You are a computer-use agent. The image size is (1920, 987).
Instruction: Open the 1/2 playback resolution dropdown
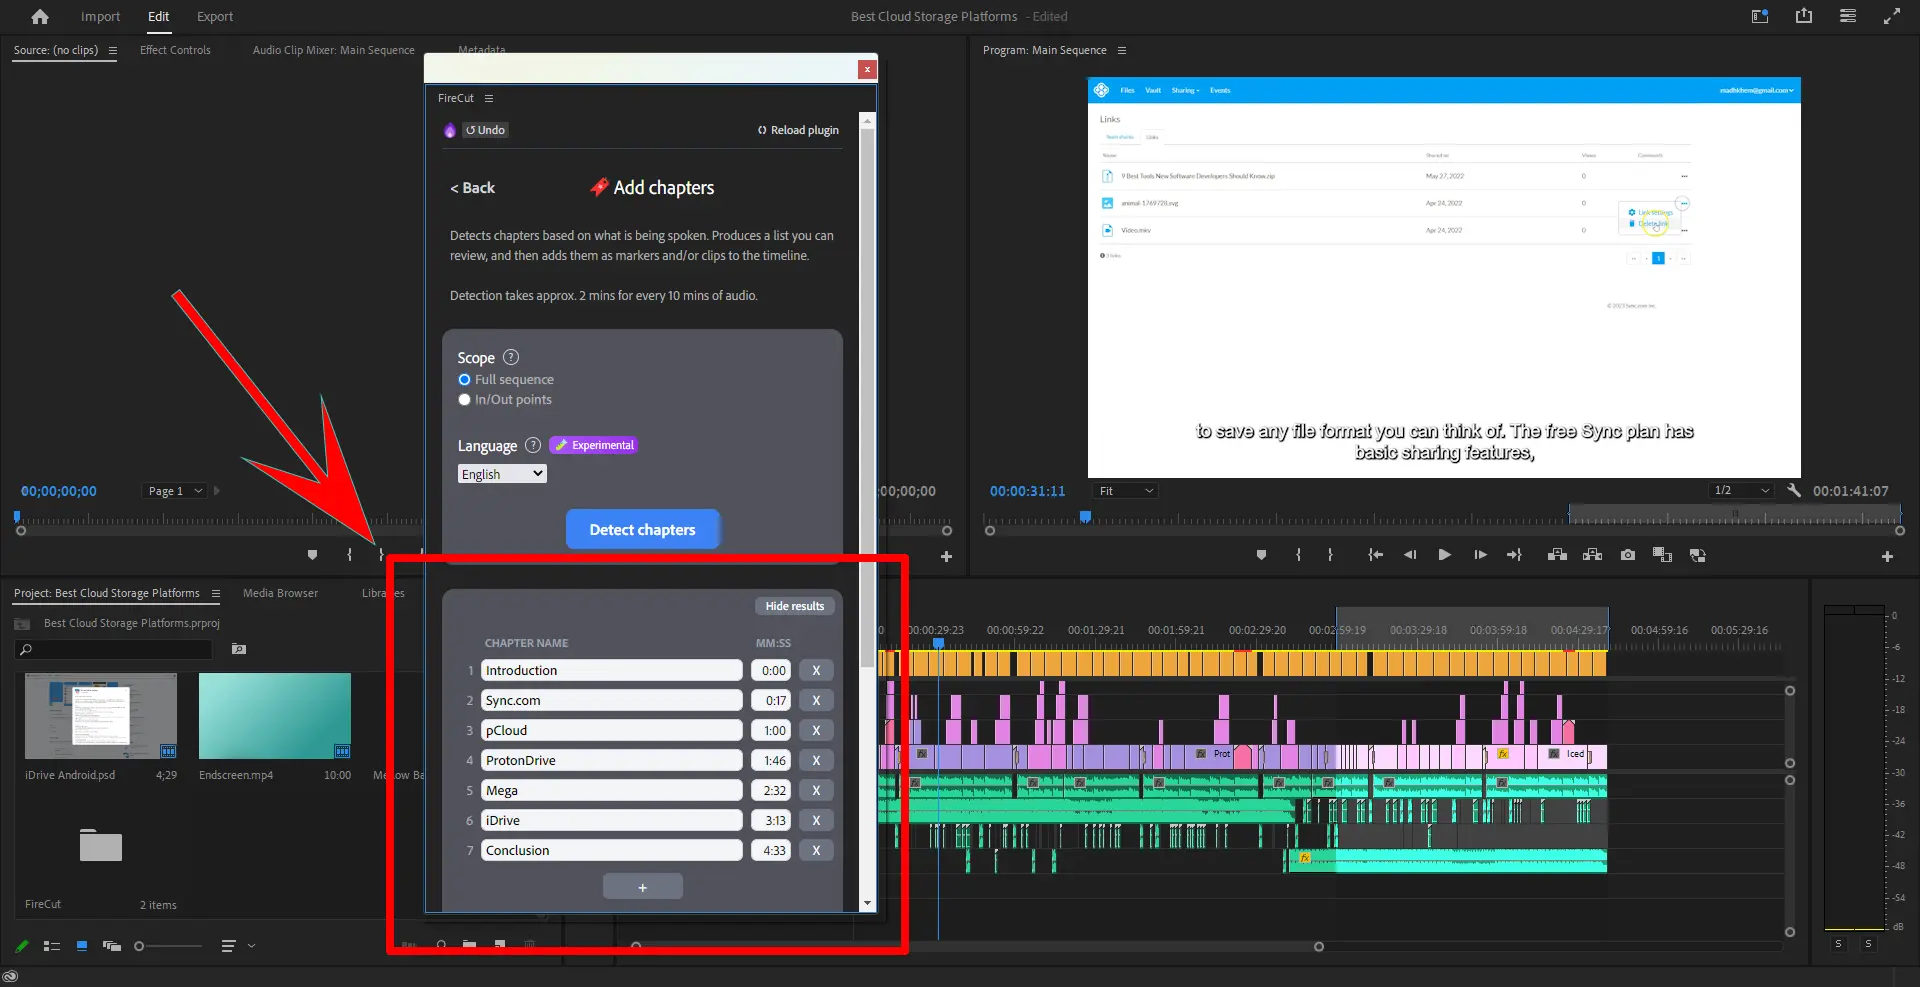1741,491
